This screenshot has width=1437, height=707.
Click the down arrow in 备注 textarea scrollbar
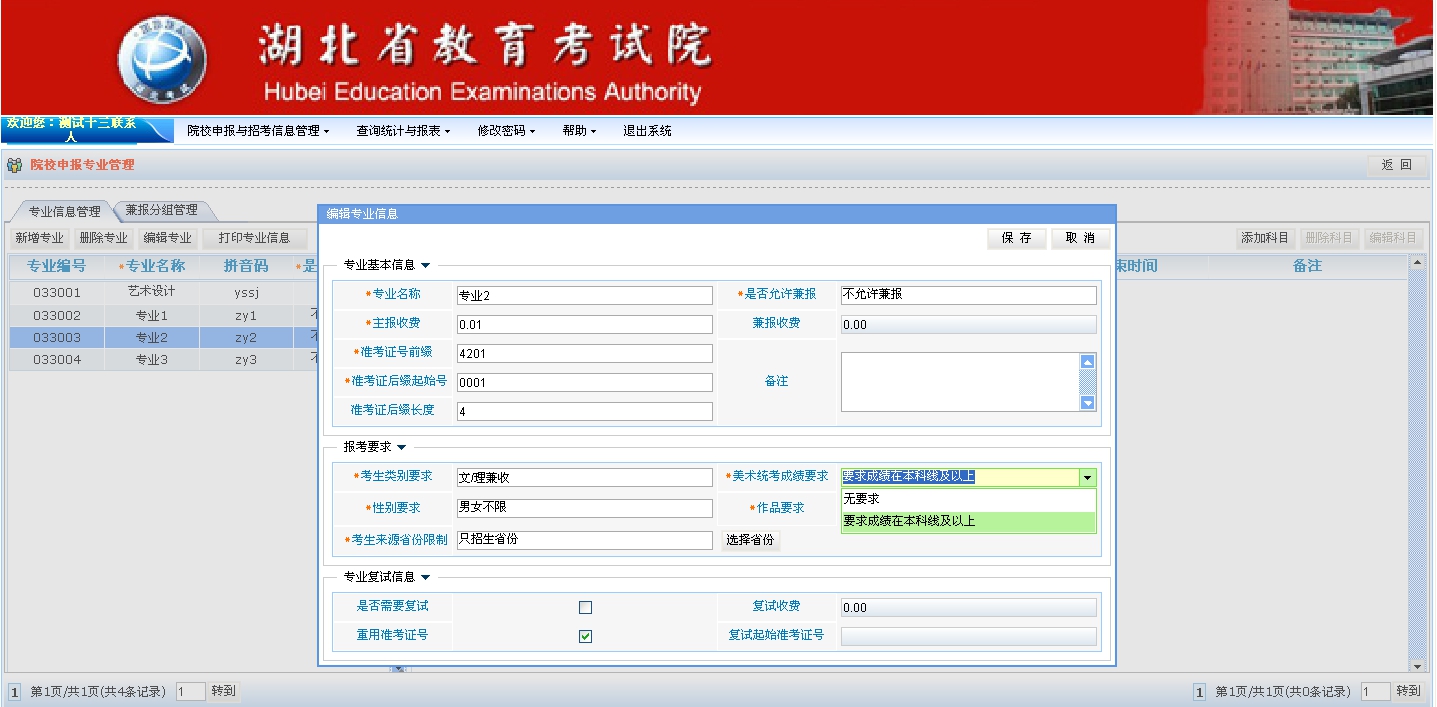click(1088, 402)
